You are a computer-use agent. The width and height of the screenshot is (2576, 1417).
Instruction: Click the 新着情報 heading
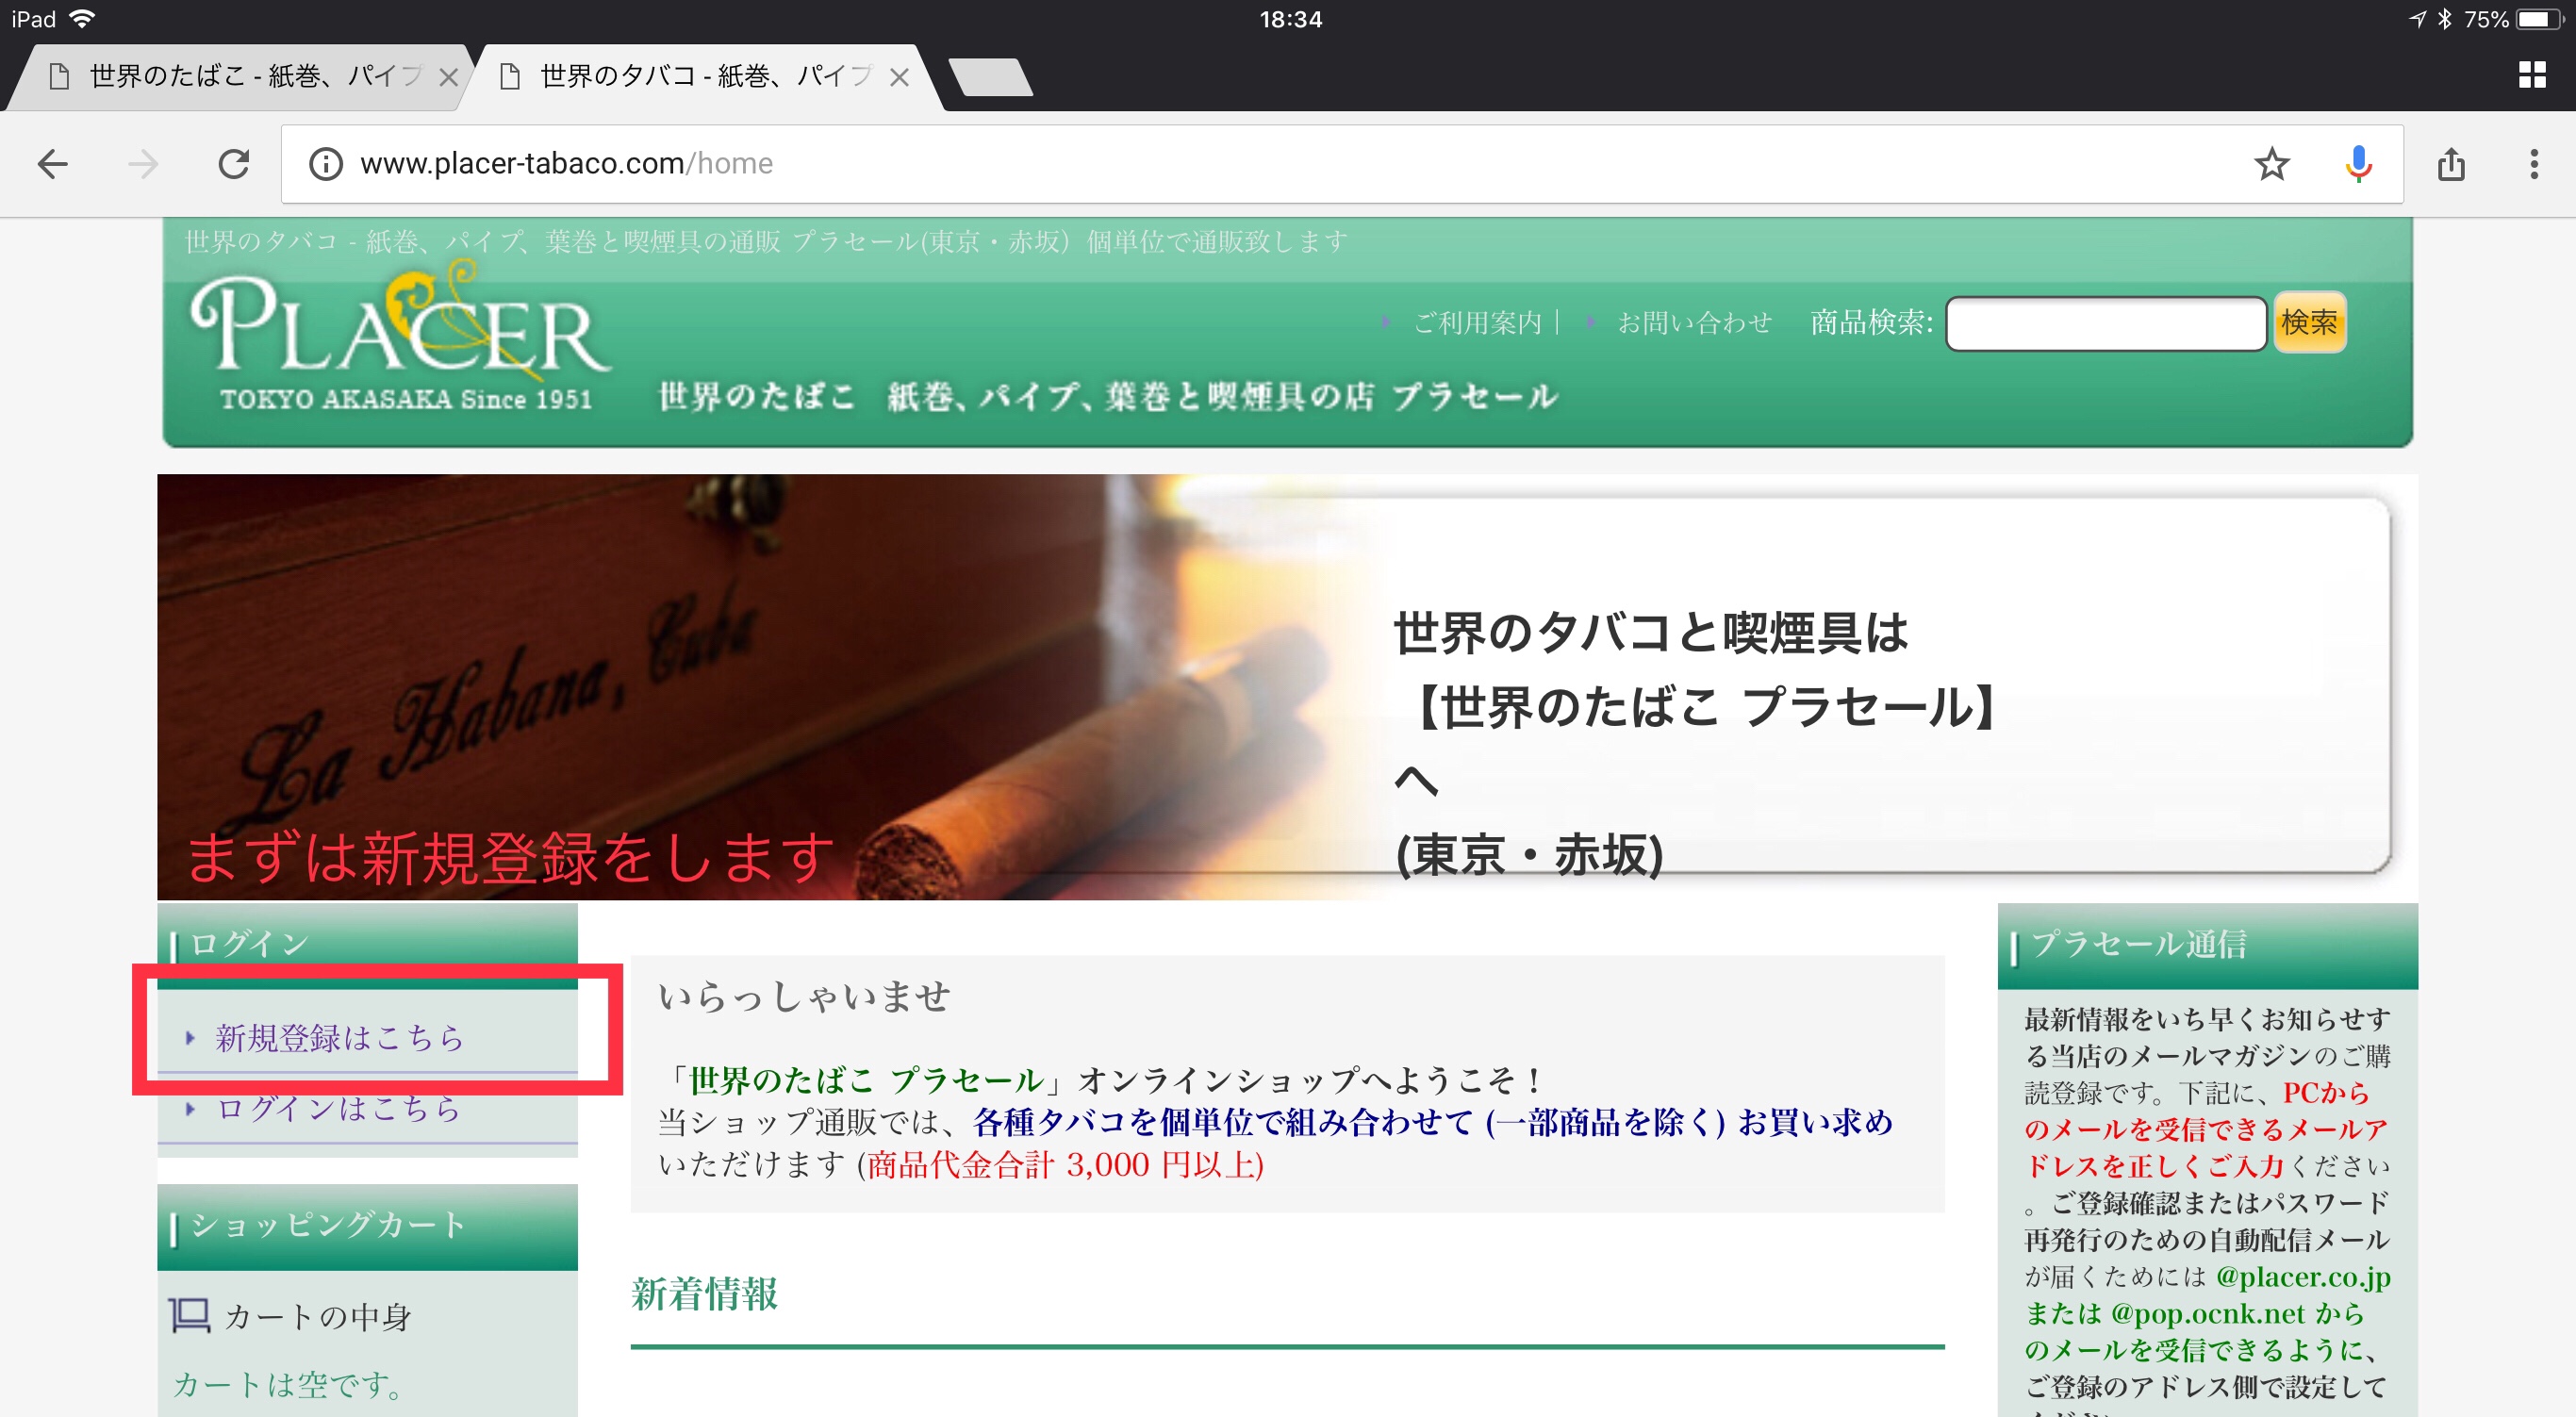[704, 1293]
